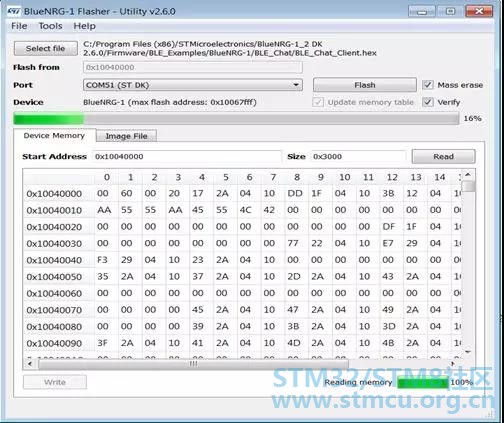Click the Flash button
Image resolution: width=504 pixels, height=423 pixels.
365,85
